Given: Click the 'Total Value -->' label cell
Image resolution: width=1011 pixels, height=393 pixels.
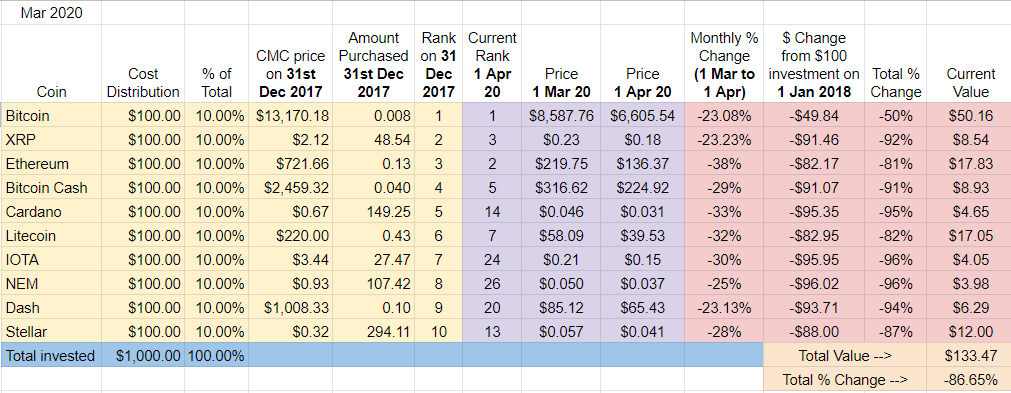Looking at the screenshot, I should (845, 356).
